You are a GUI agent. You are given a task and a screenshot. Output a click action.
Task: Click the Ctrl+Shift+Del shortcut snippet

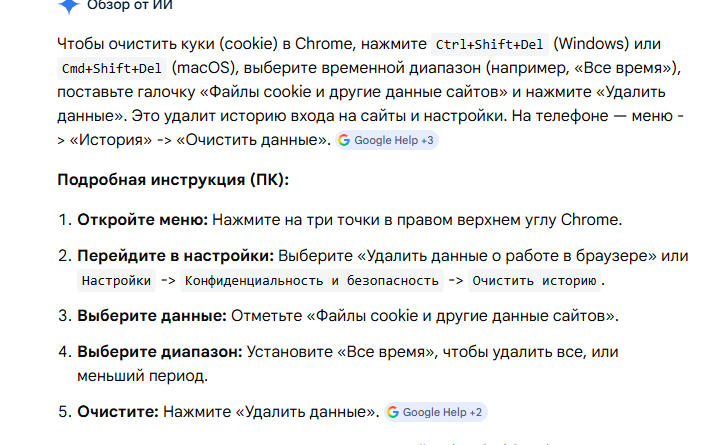pos(490,44)
